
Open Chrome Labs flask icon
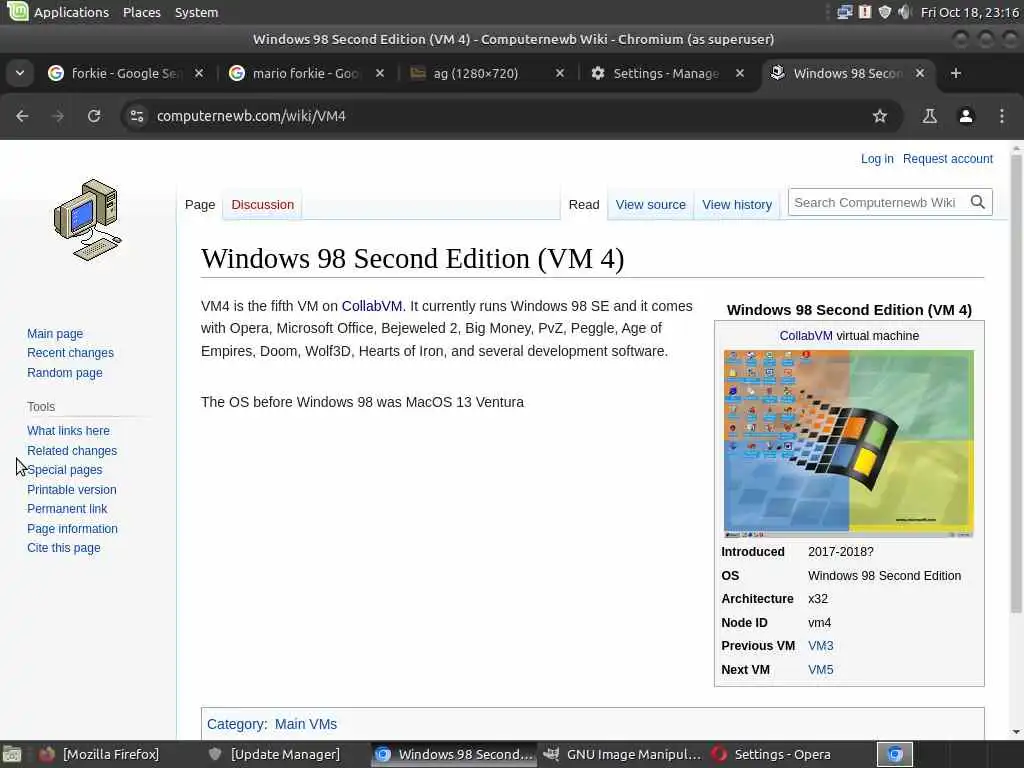point(929,116)
